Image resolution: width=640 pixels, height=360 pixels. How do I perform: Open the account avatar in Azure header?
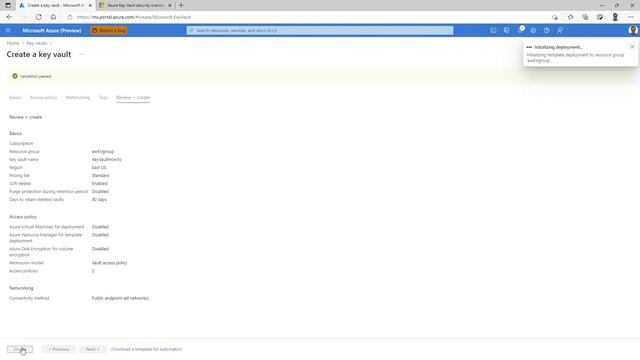click(x=633, y=30)
